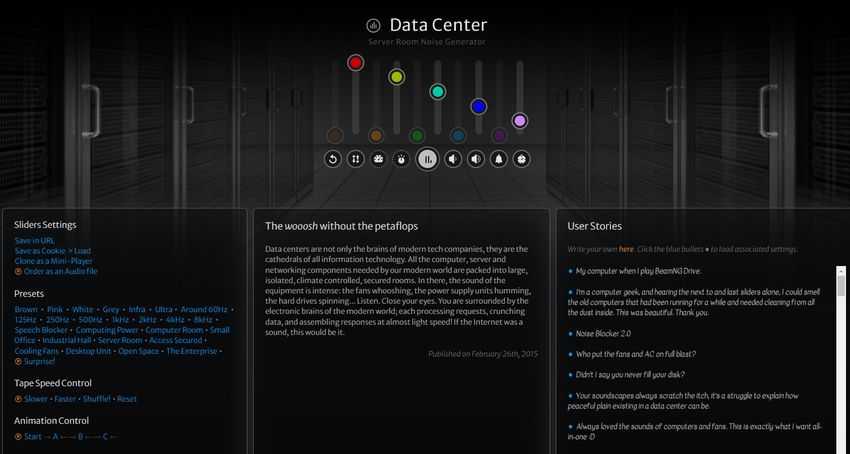Click the timer stopwatch icon
Image resolution: width=850 pixels, height=454 pixels.
[401, 159]
